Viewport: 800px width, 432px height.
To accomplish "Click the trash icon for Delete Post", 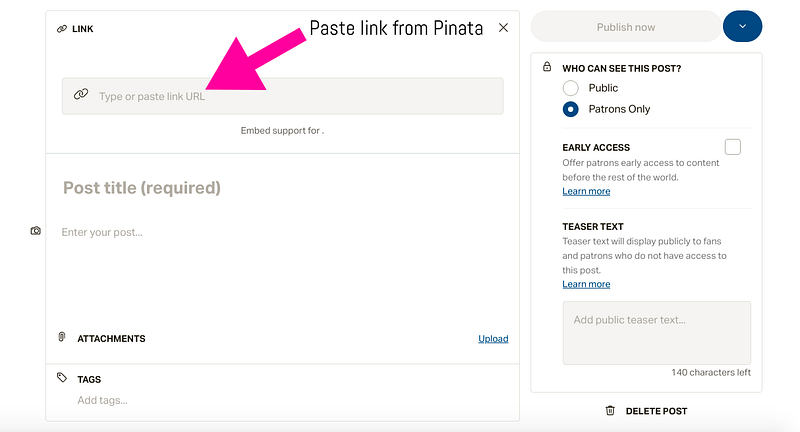I will [x=610, y=410].
